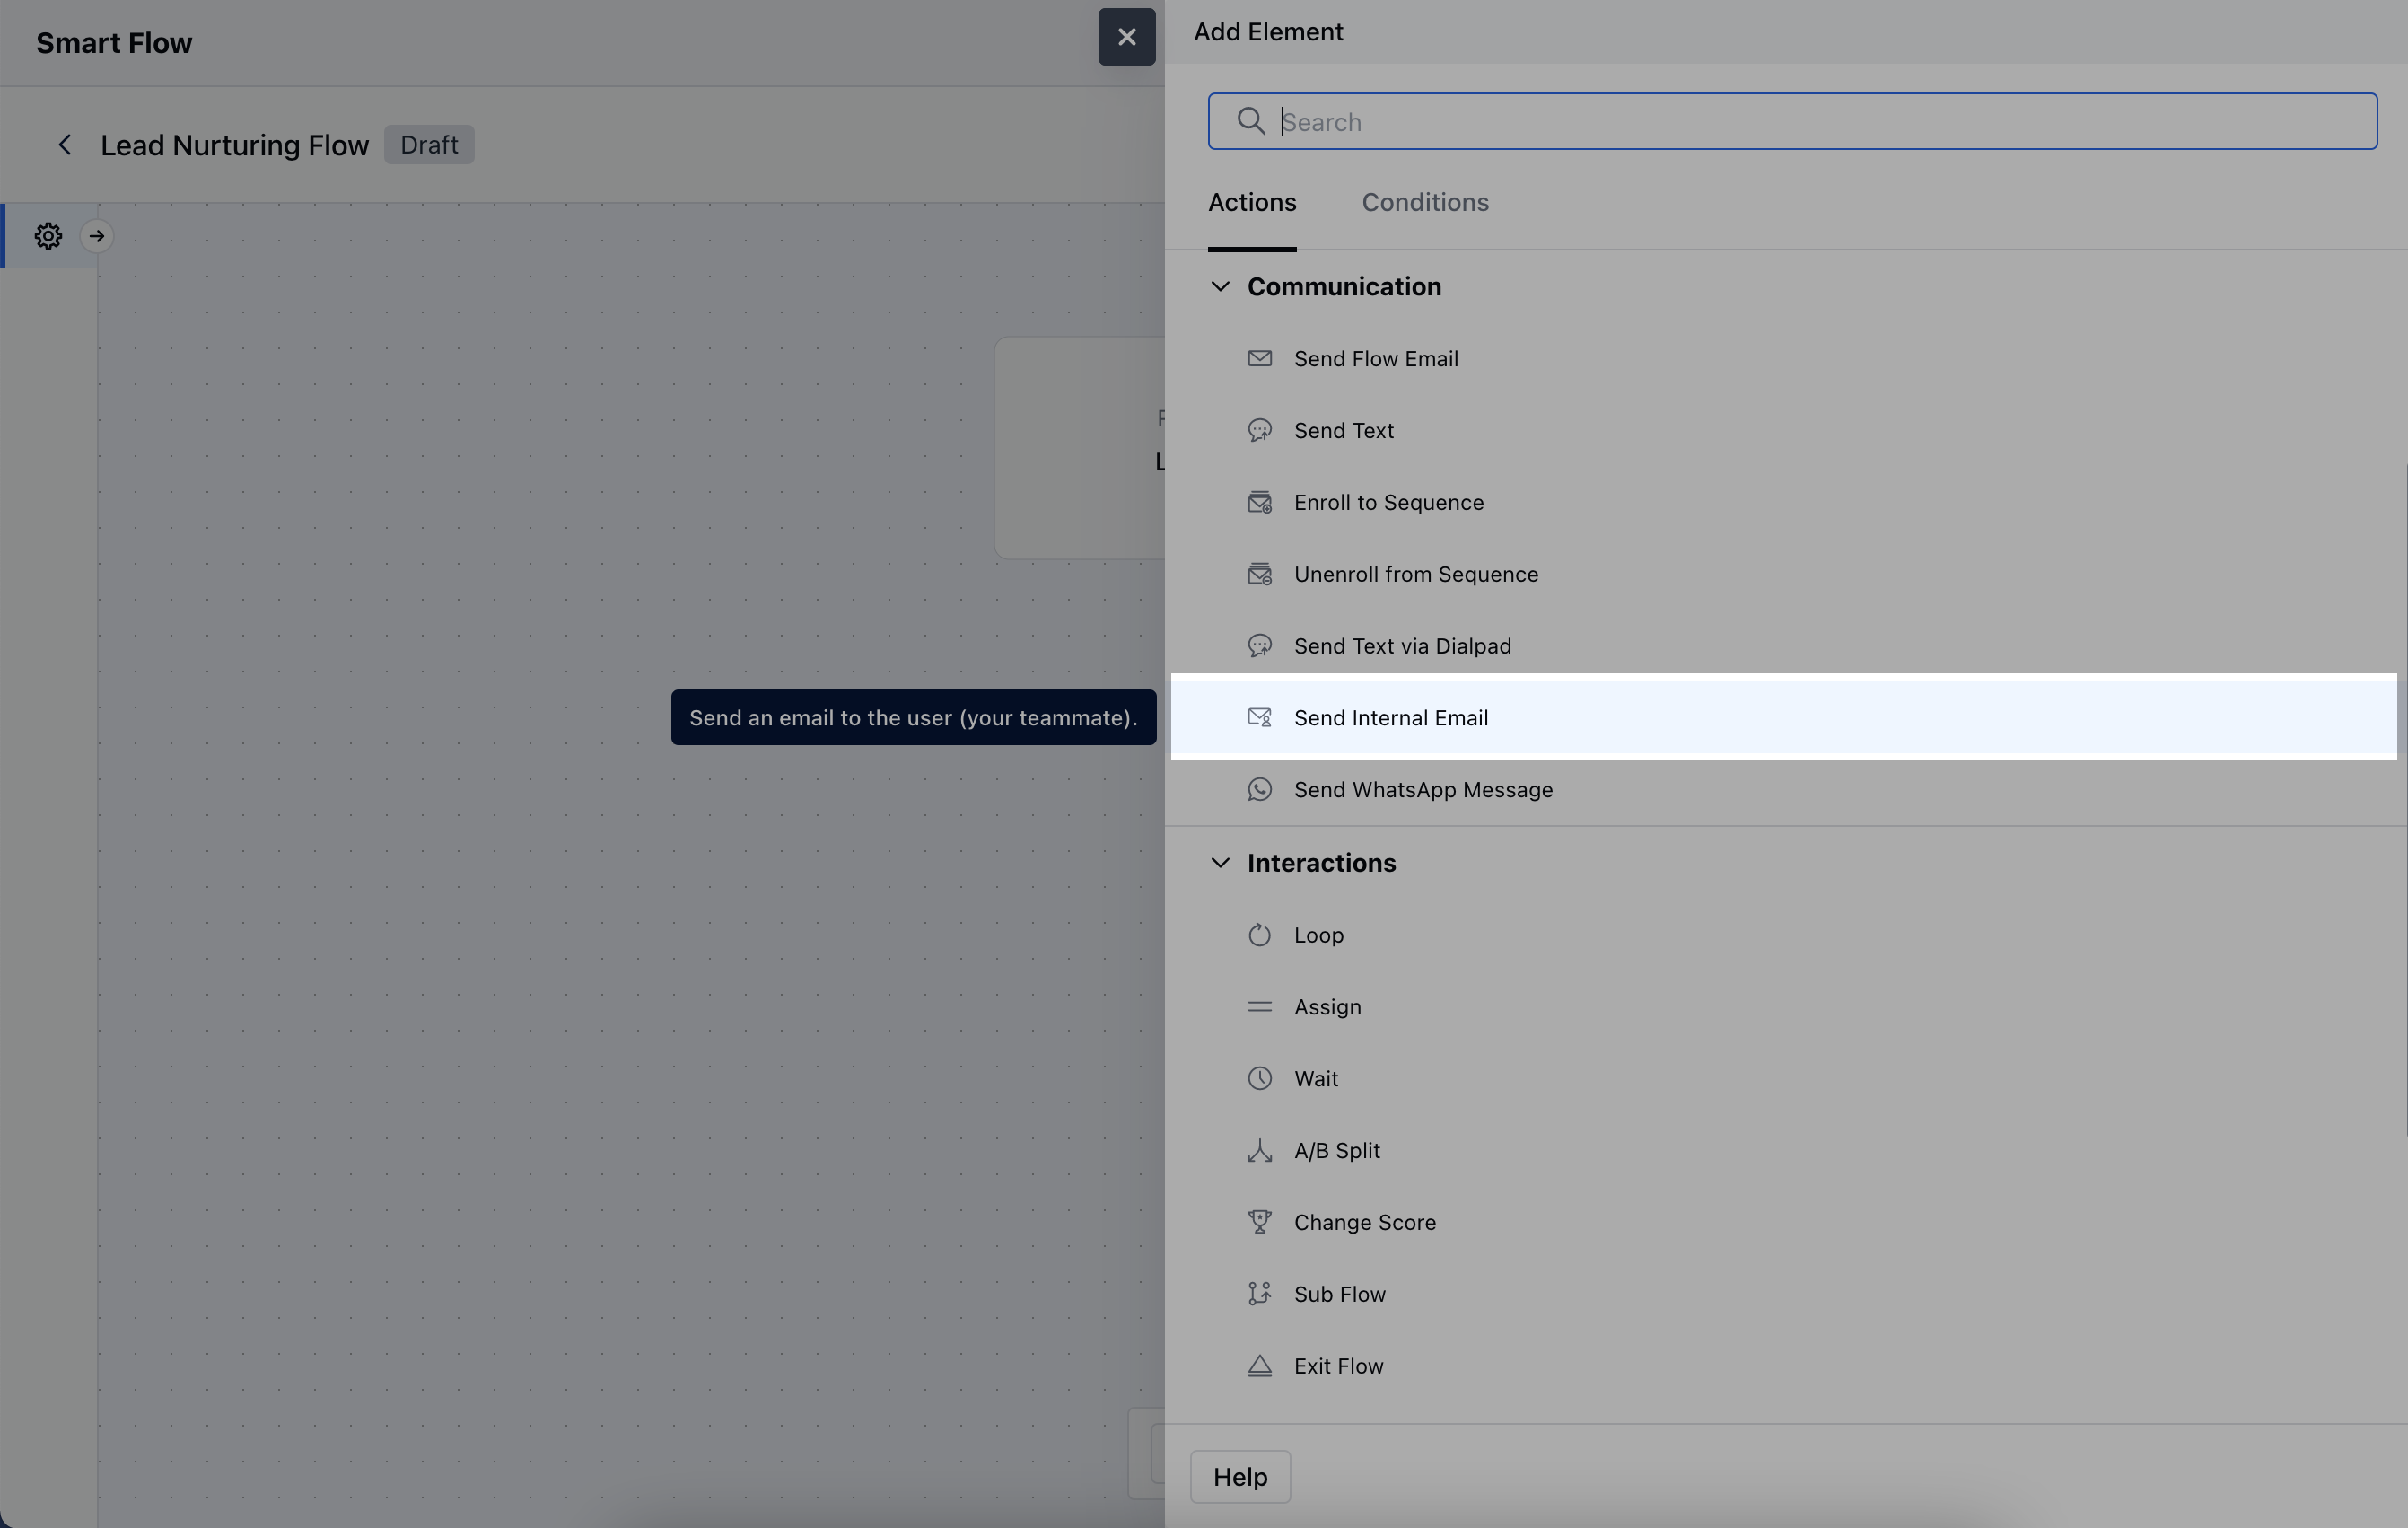Go back using left chevron arrow

click(65, 145)
